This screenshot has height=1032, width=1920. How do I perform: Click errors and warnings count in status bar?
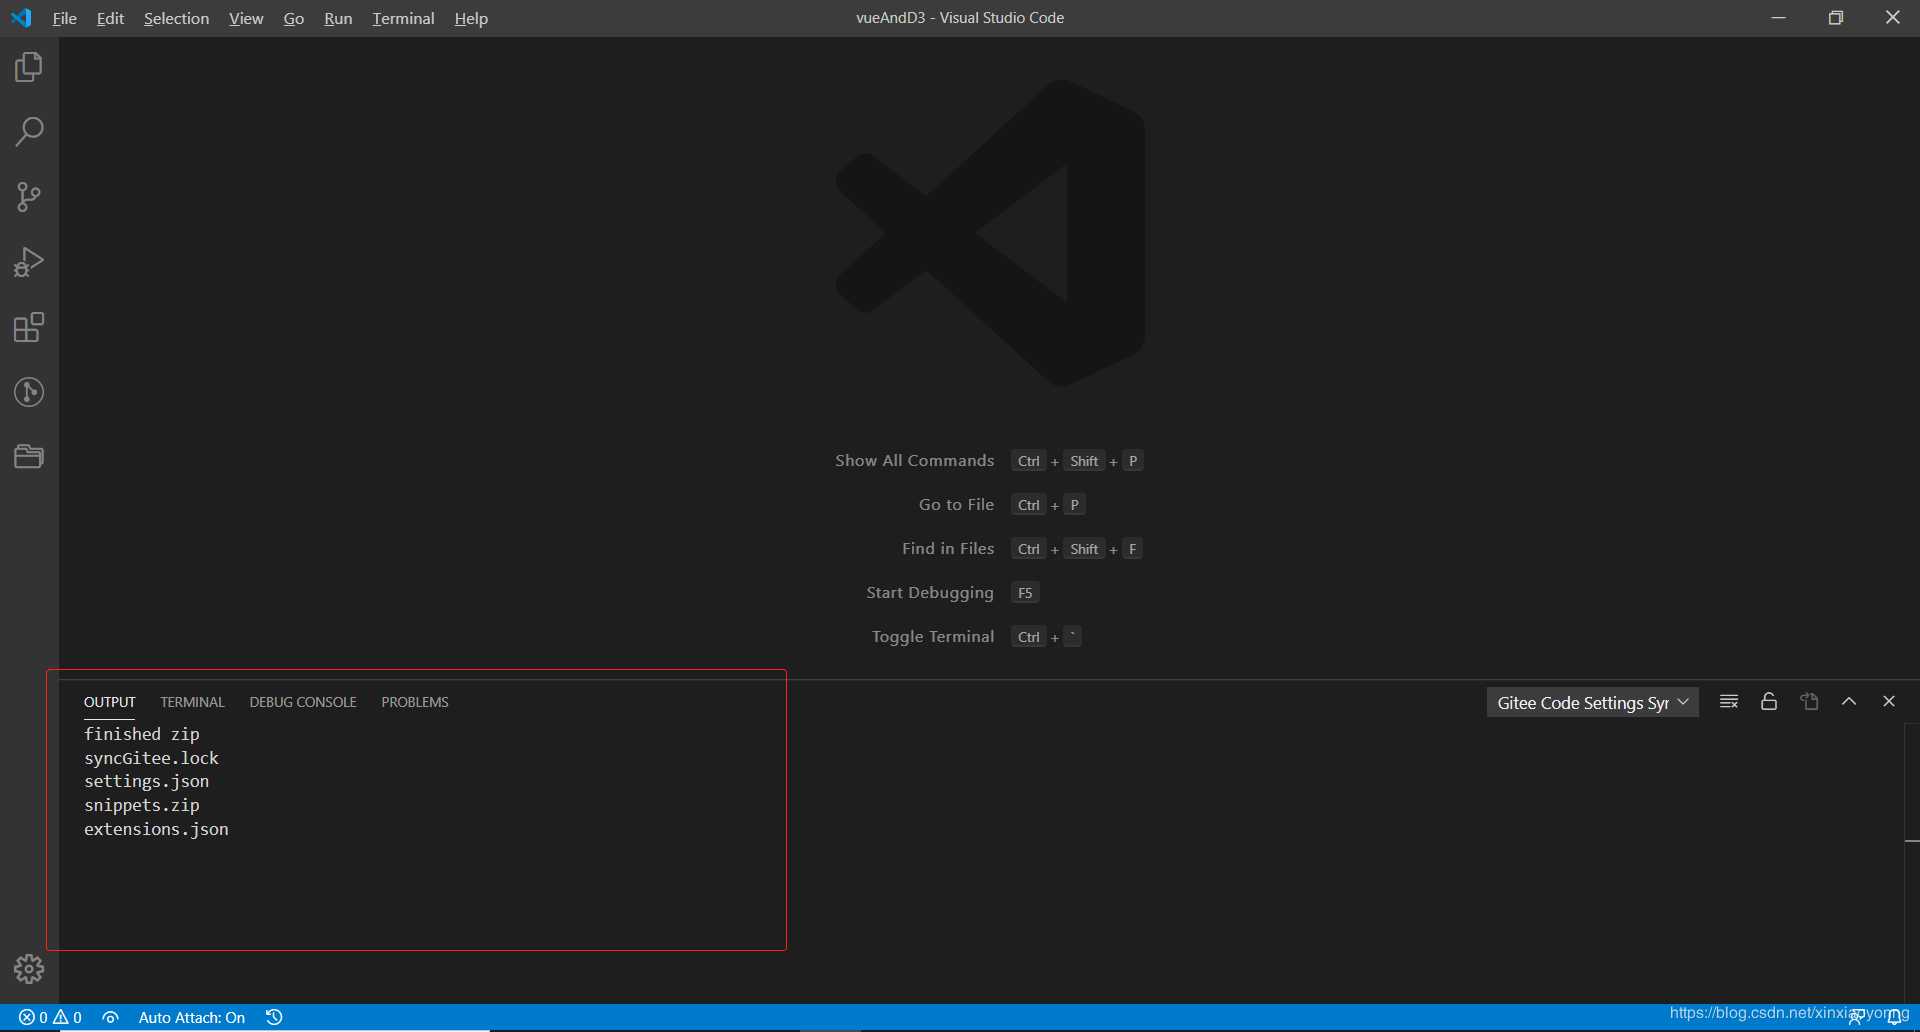tap(50, 1017)
